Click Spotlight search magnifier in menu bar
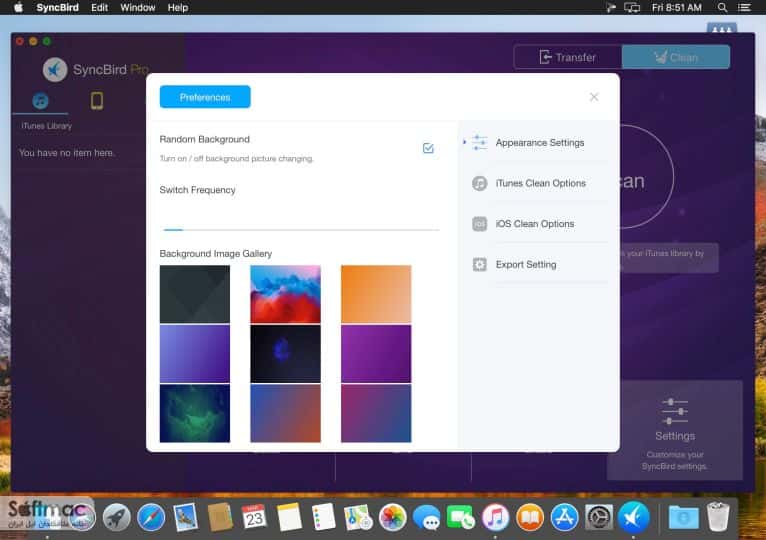The image size is (766, 540). pyautogui.click(x=722, y=7)
